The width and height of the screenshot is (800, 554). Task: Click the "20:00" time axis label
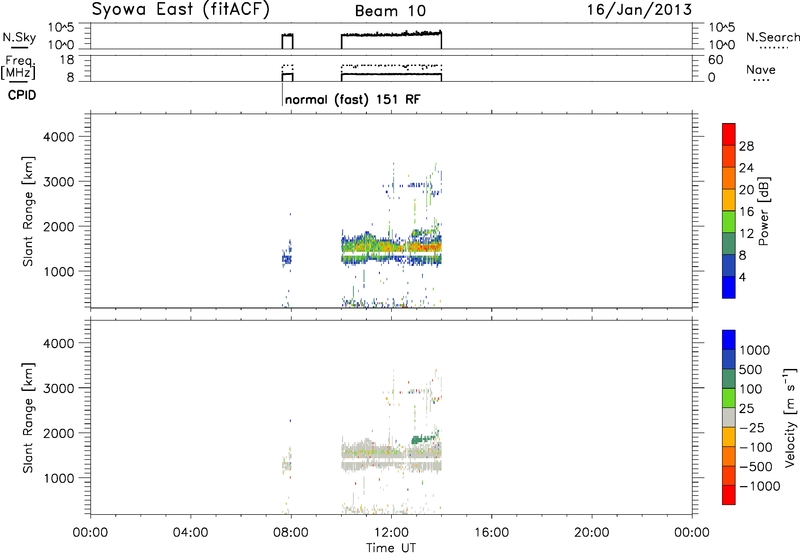pos(591,533)
